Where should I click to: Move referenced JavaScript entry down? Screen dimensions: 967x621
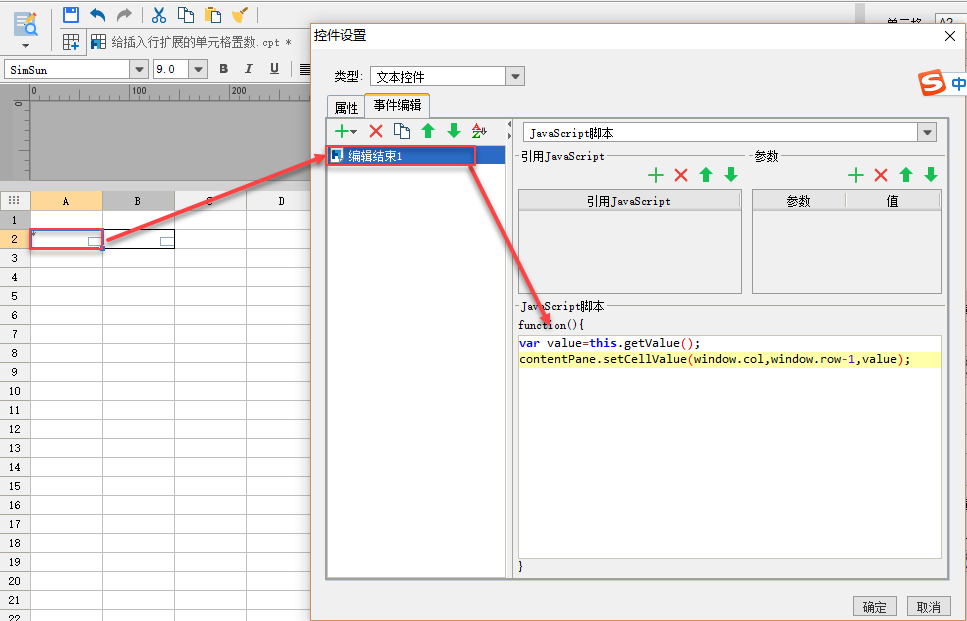(x=731, y=175)
